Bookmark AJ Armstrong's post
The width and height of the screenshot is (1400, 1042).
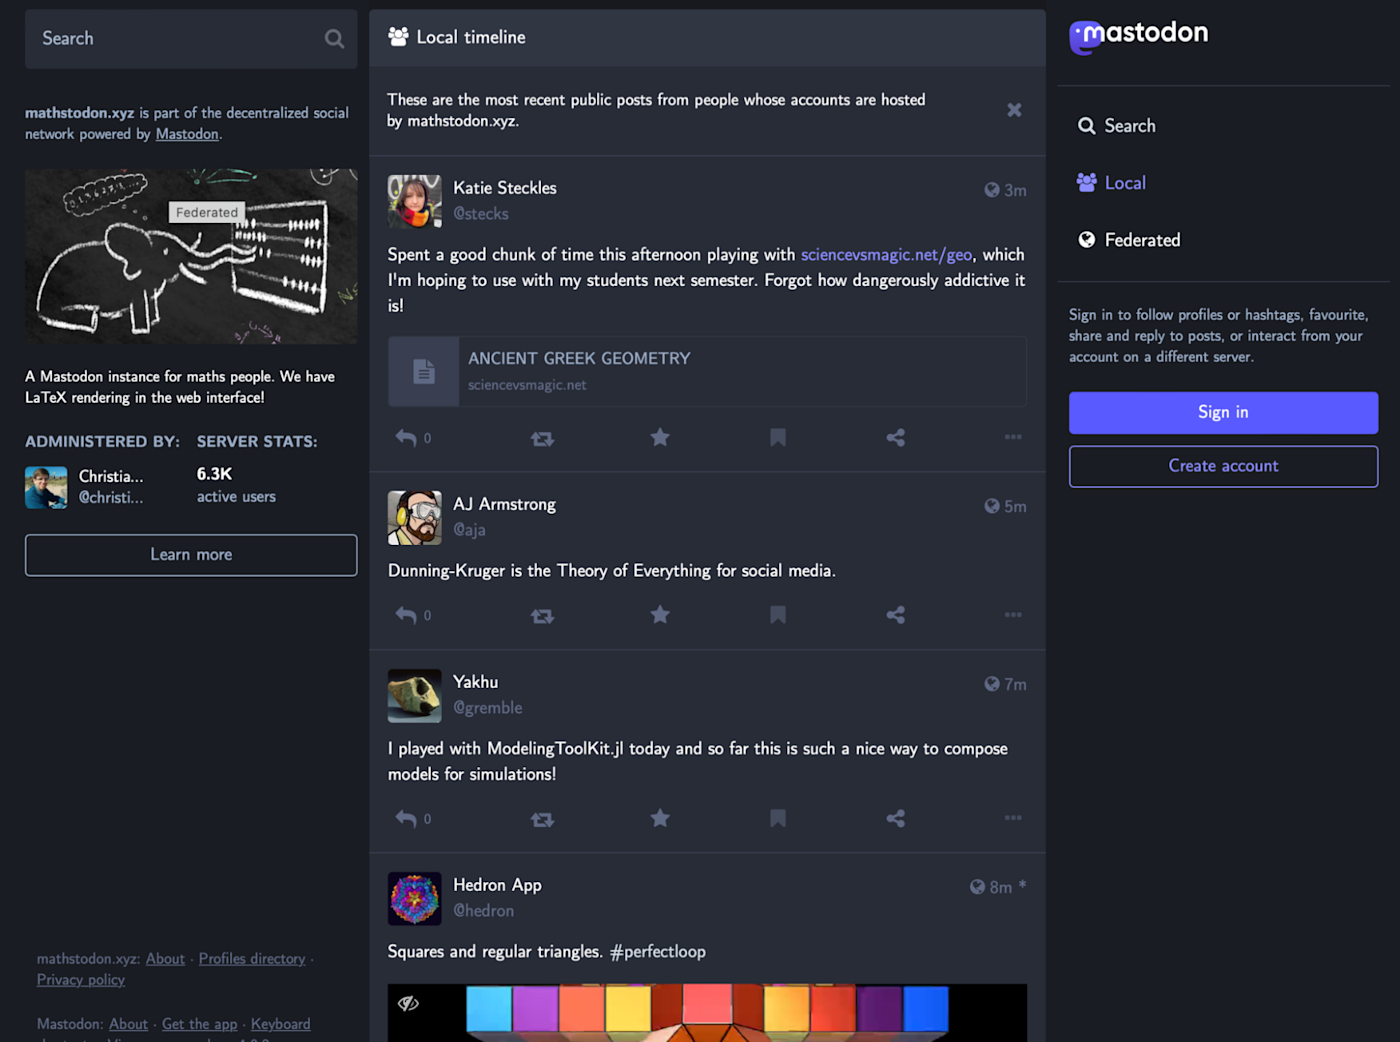click(x=778, y=615)
